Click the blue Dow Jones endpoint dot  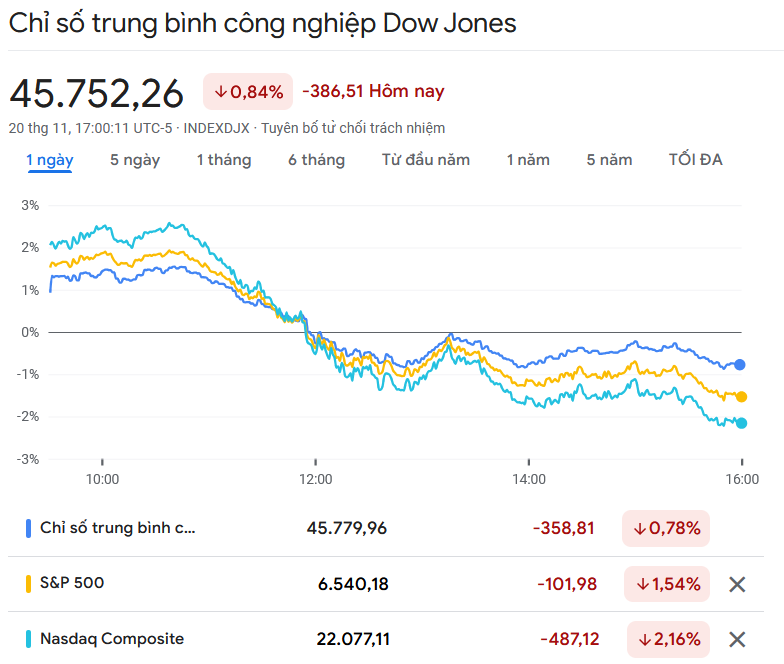[740, 365]
